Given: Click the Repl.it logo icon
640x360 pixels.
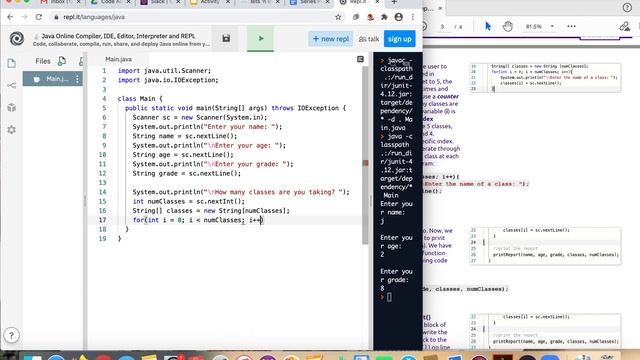Looking at the screenshot, I should pyautogui.click(x=17, y=39).
